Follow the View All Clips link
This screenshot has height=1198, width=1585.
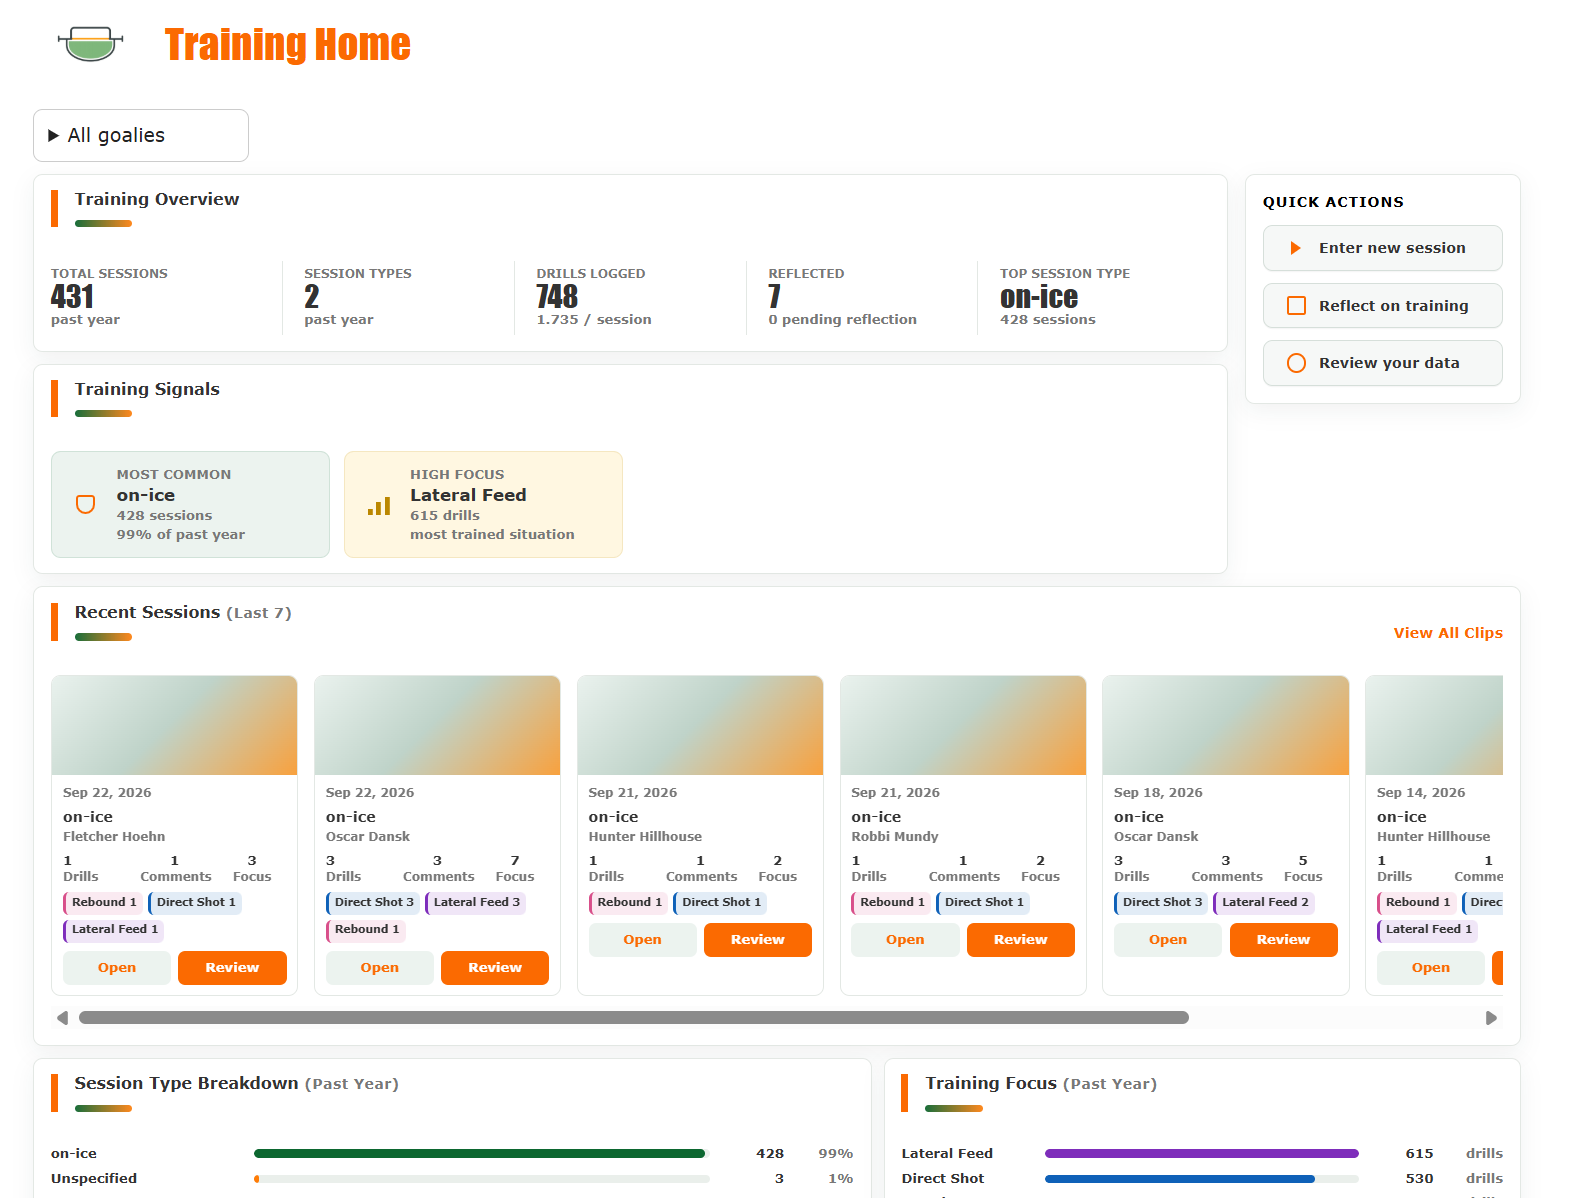click(x=1447, y=633)
